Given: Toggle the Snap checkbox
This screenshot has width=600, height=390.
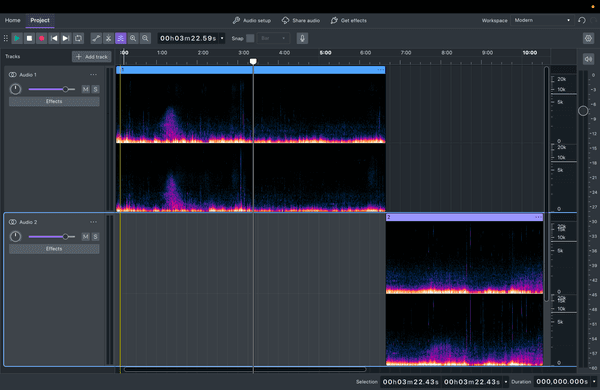Looking at the screenshot, I should pos(250,38).
